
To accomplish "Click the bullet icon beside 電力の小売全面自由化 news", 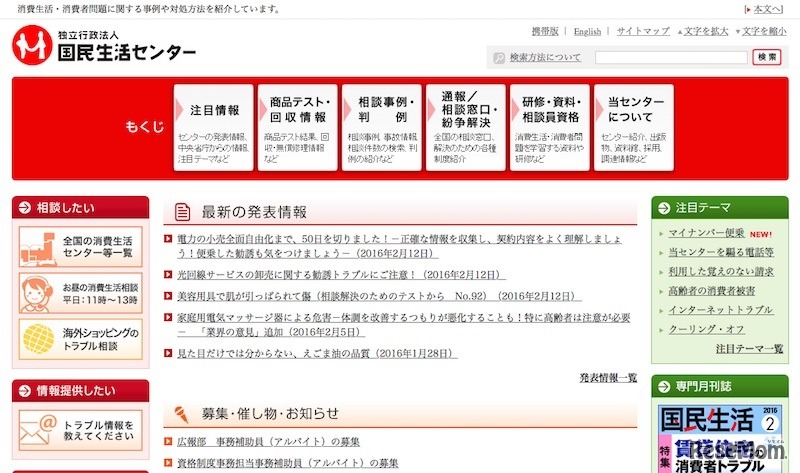I will click(168, 238).
